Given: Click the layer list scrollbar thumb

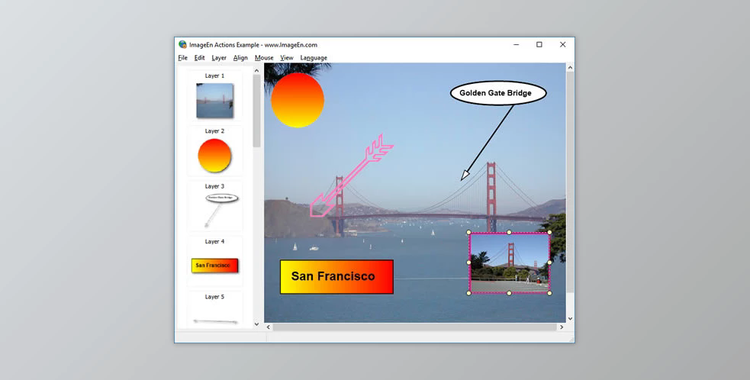Looking at the screenshot, I should pos(256,111).
